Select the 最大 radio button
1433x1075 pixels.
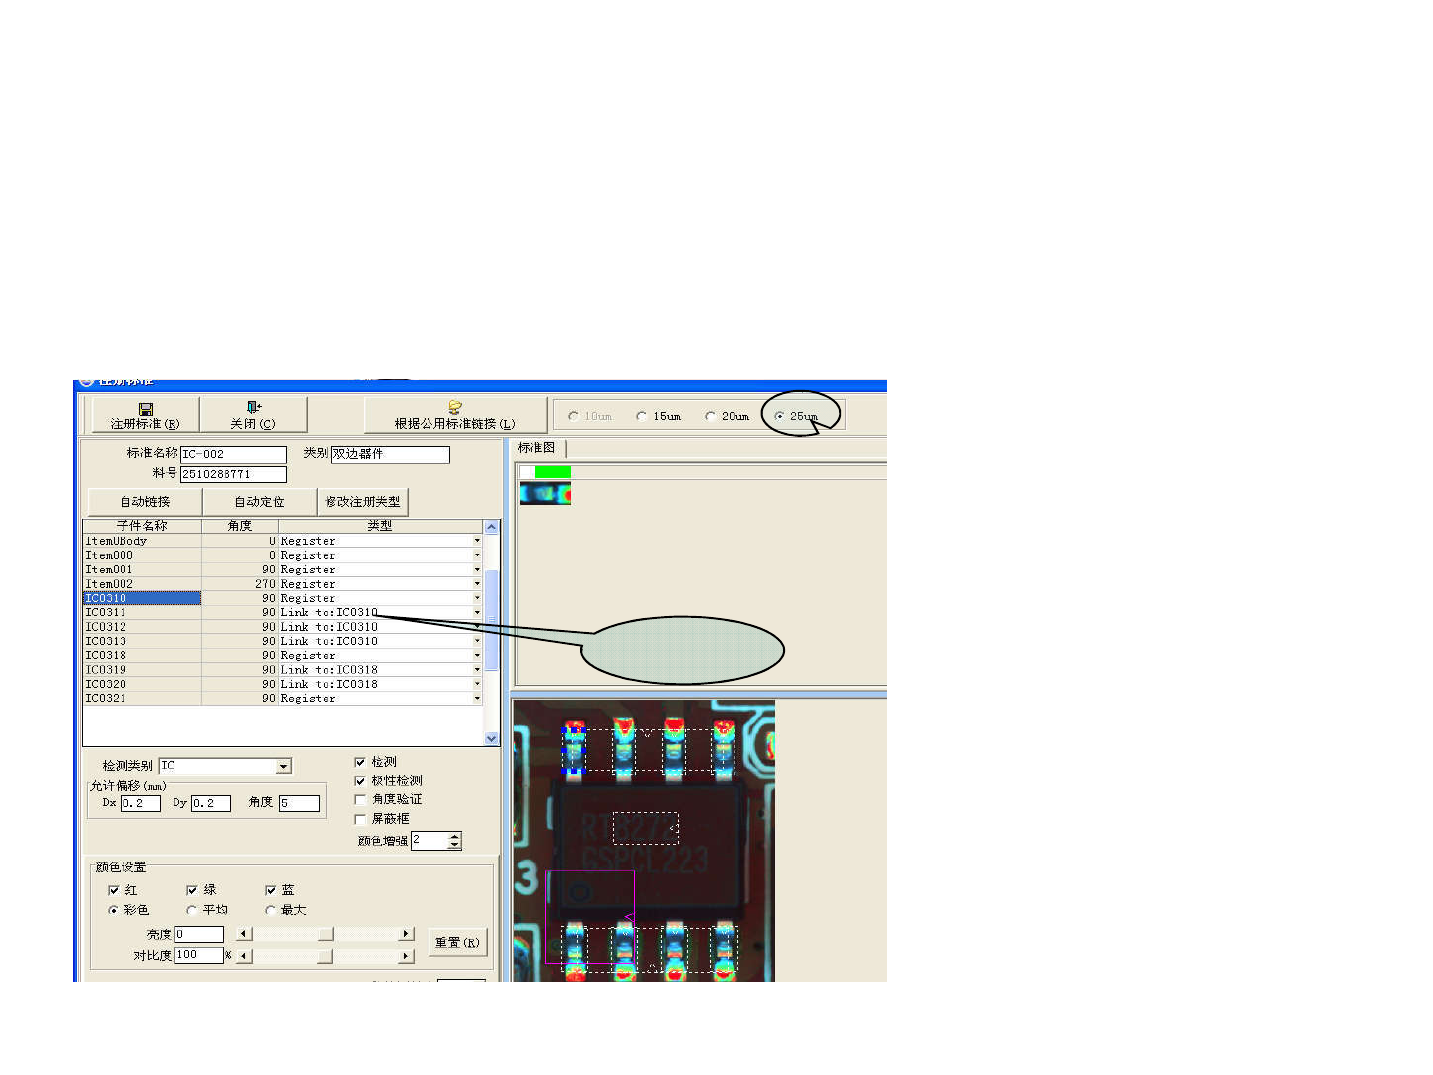(270, 910)
